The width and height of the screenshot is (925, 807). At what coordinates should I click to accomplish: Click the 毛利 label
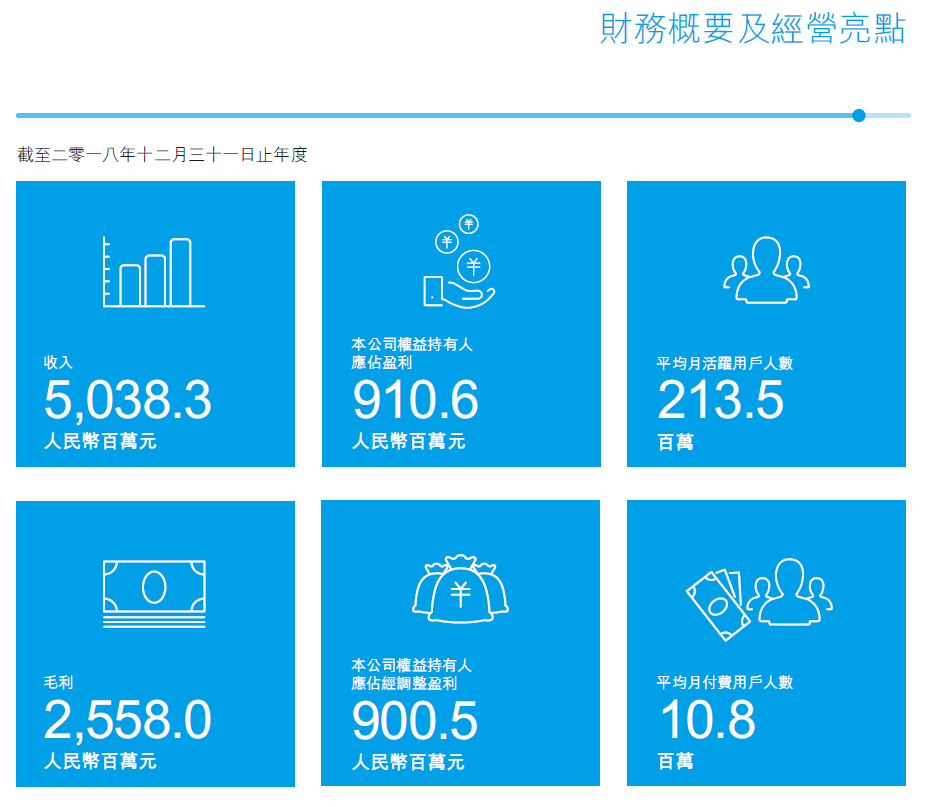(x=58, y=683)
